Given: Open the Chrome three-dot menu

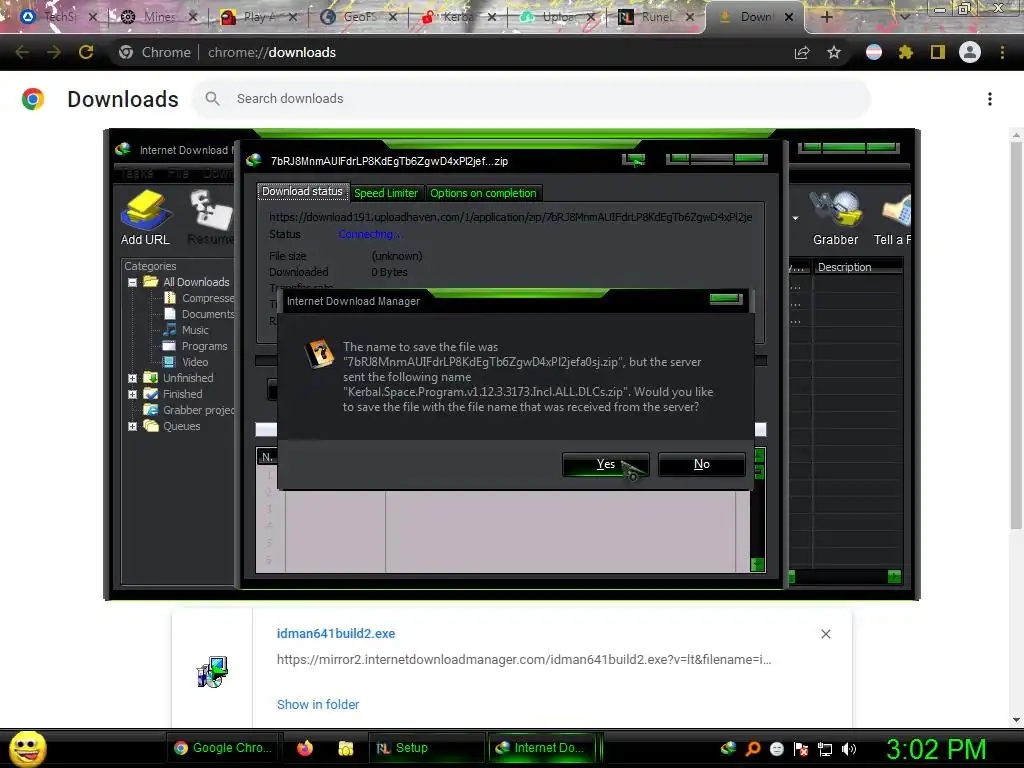Looking at the screenshot, I should tap(1002, 52).
